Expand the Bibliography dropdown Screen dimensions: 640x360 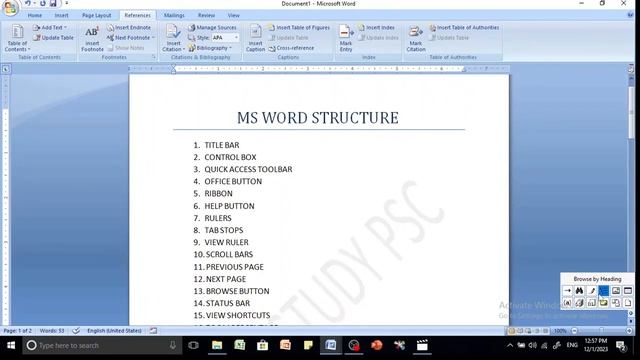click(210, 48)
